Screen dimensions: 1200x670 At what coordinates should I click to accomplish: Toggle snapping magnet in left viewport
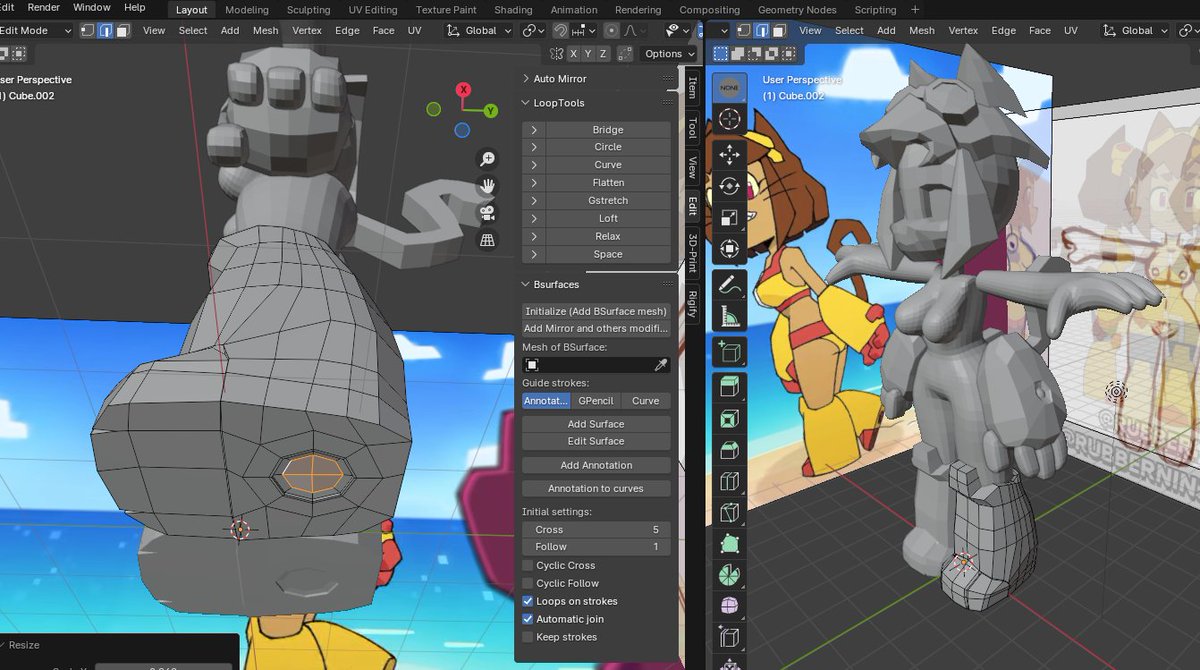pyautogui.click(x=561, y=31)
